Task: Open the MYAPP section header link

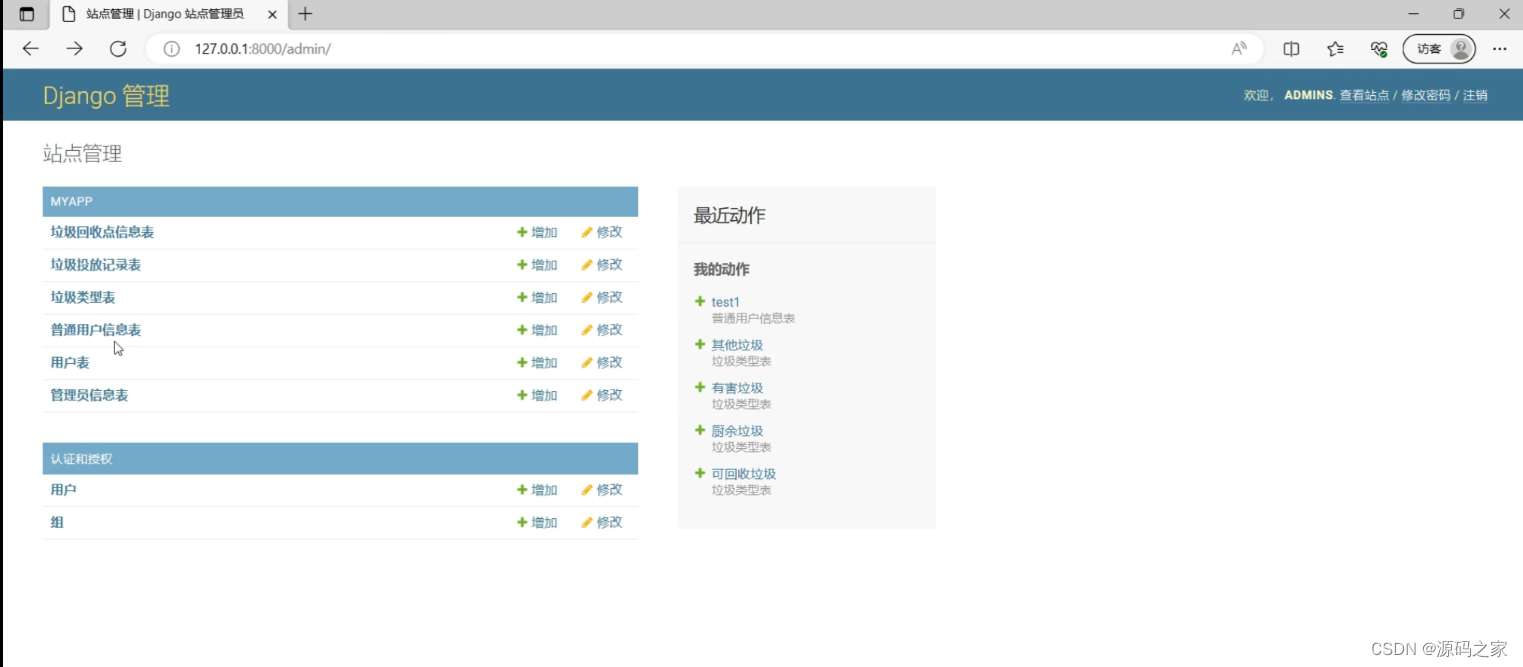Action: 71,201
